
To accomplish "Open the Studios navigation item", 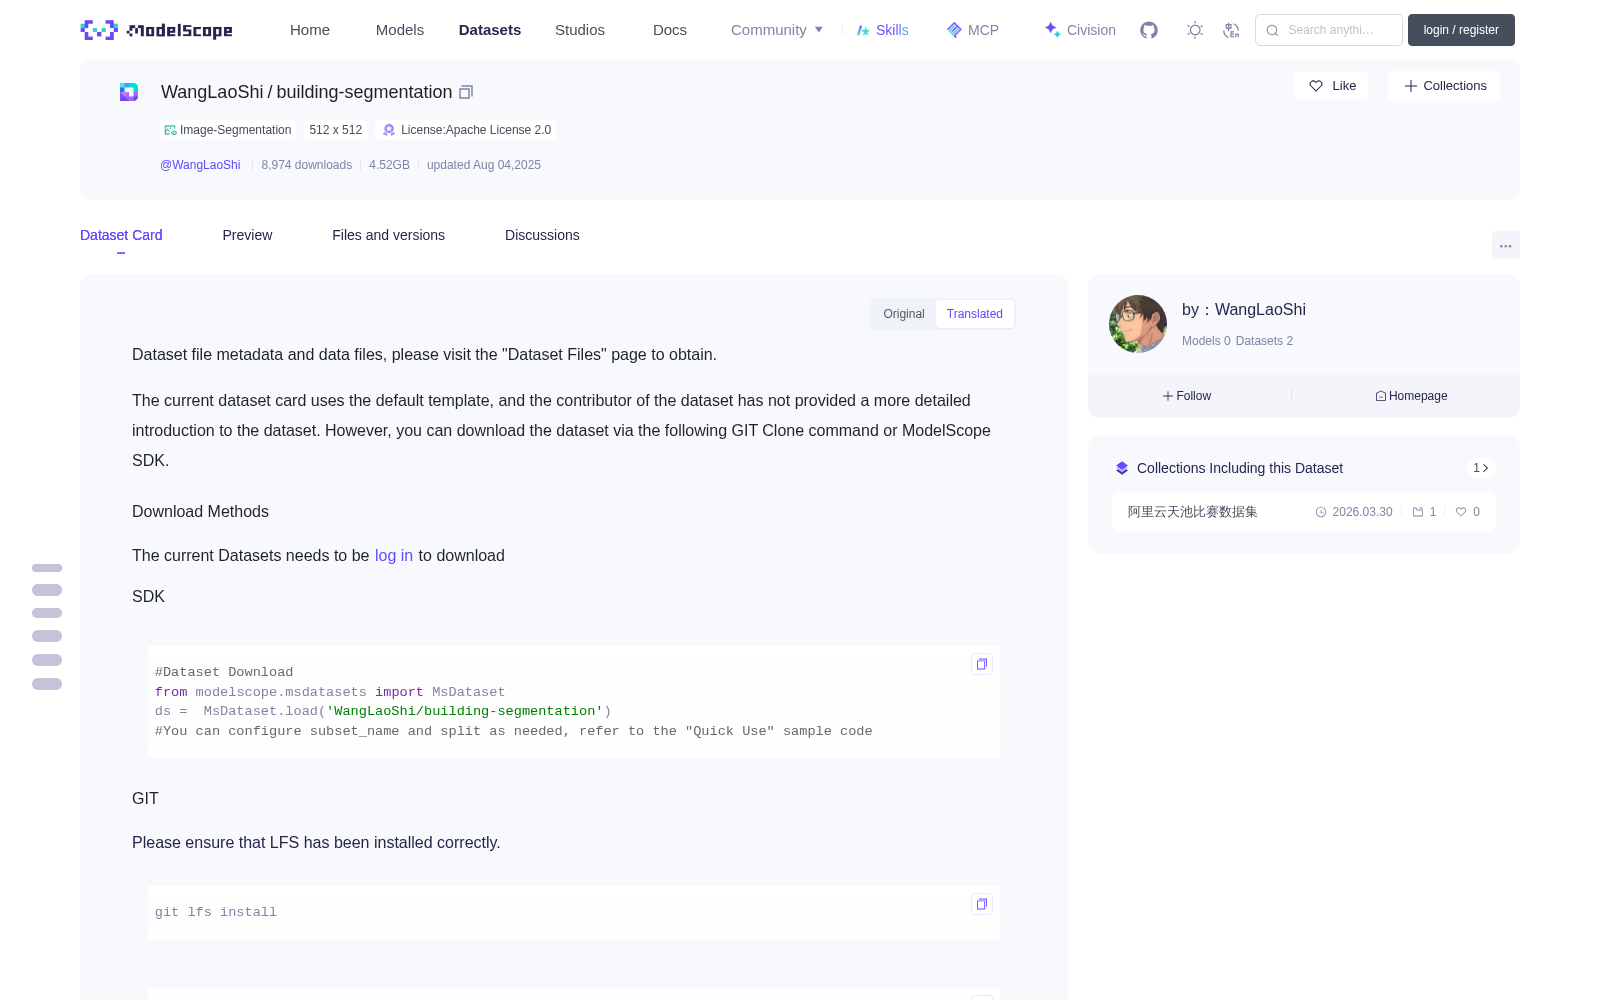I will (x=580, y=30).
